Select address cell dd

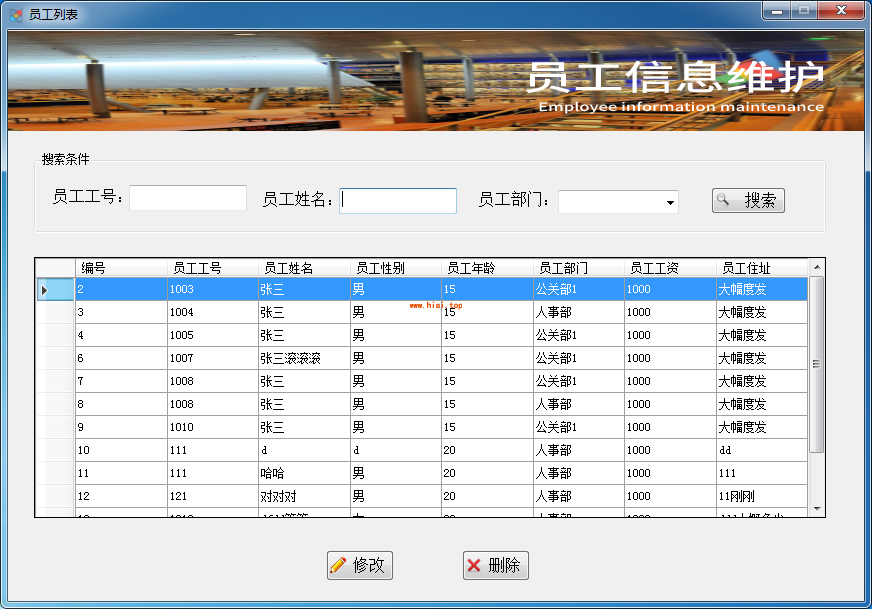point(762,450)
